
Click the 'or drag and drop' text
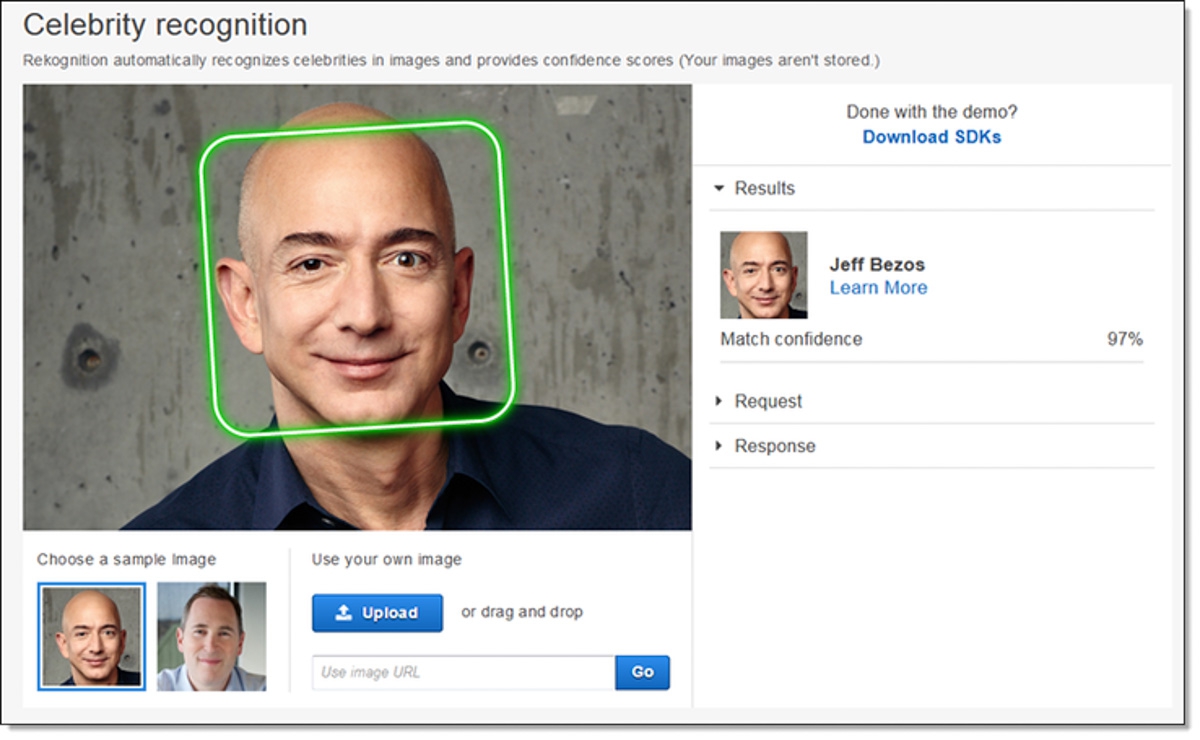coord(521,612)
